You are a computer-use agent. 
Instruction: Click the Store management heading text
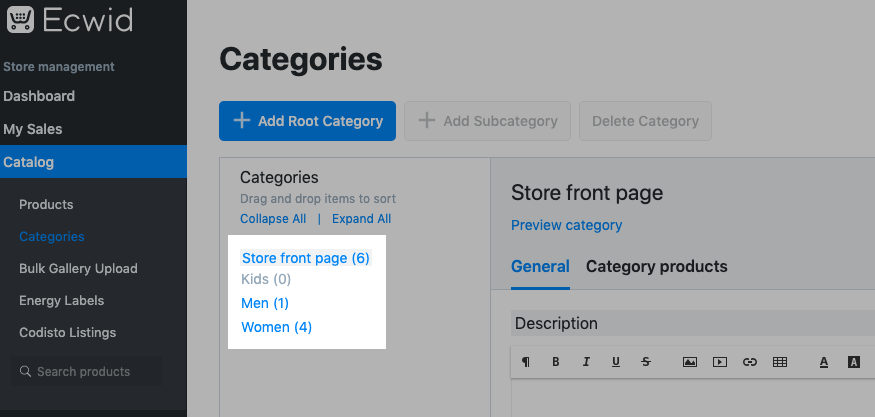pyautogui.click(x=59, y=66)
